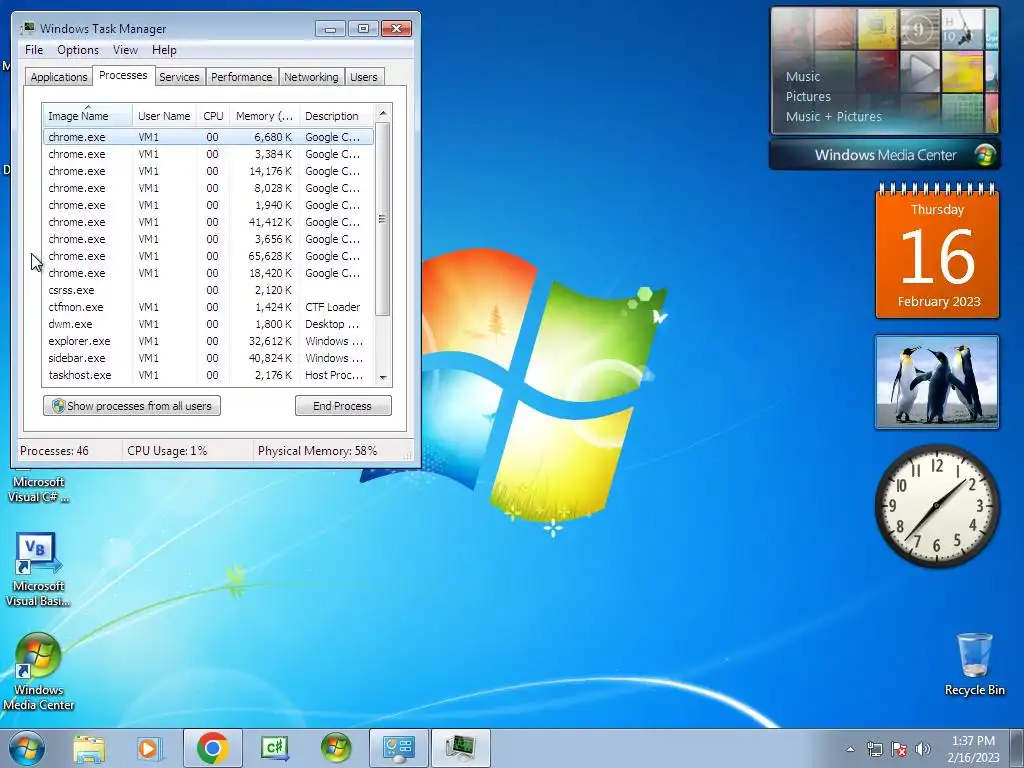The width and height of the screenshot is (1024, 768).
Task: Select the explorer.exe process row
Action: [208, 341]
